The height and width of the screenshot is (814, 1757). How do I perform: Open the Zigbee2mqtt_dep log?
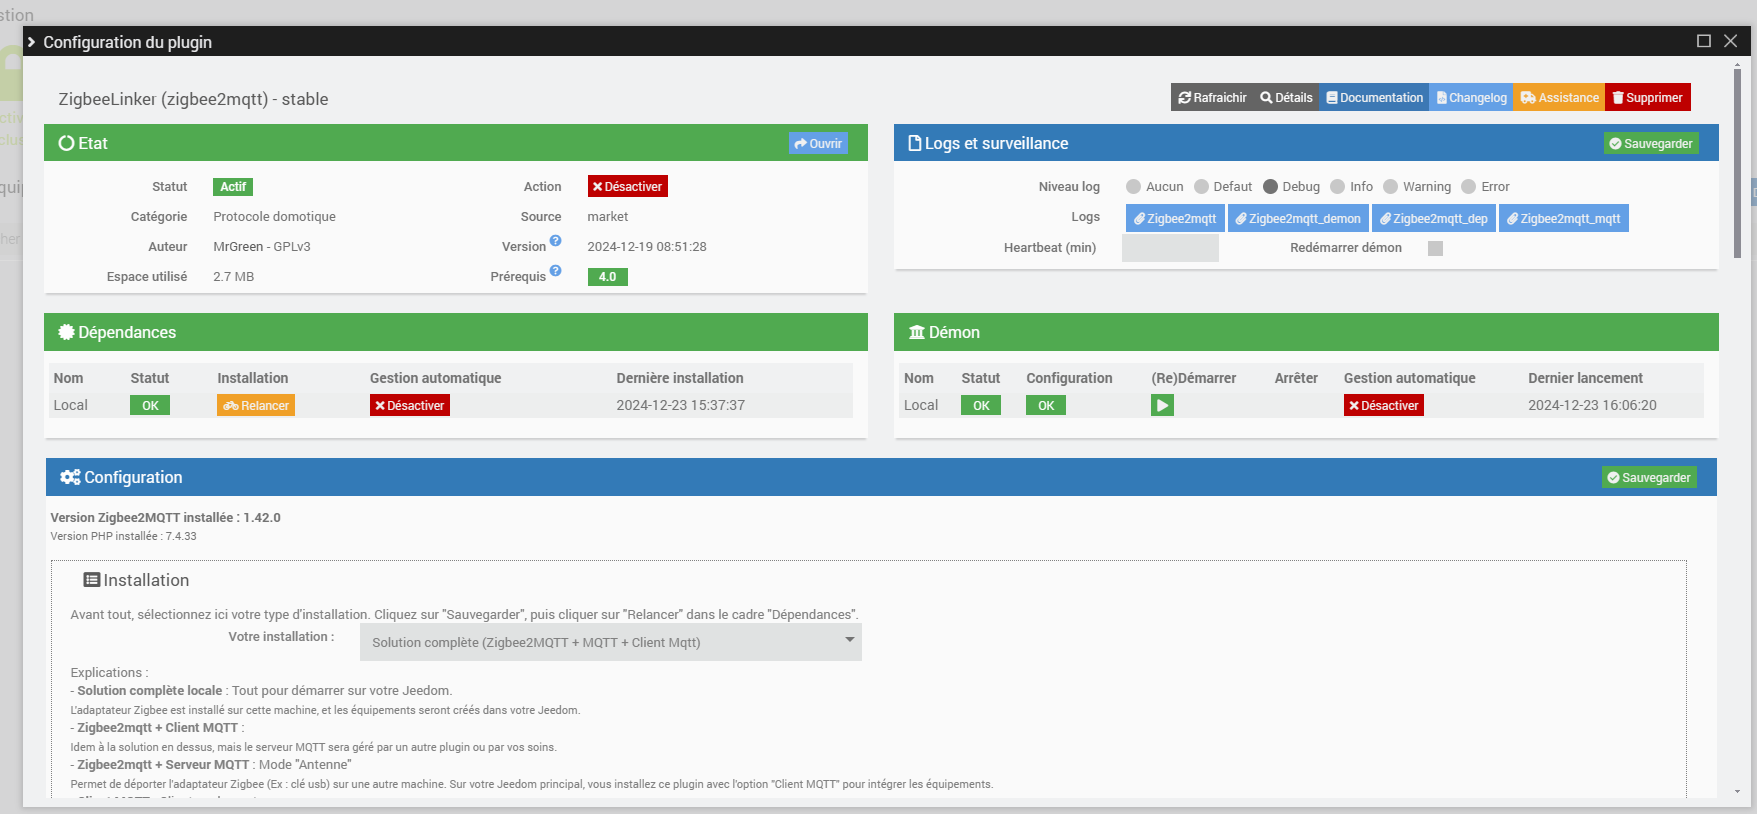1434,219
